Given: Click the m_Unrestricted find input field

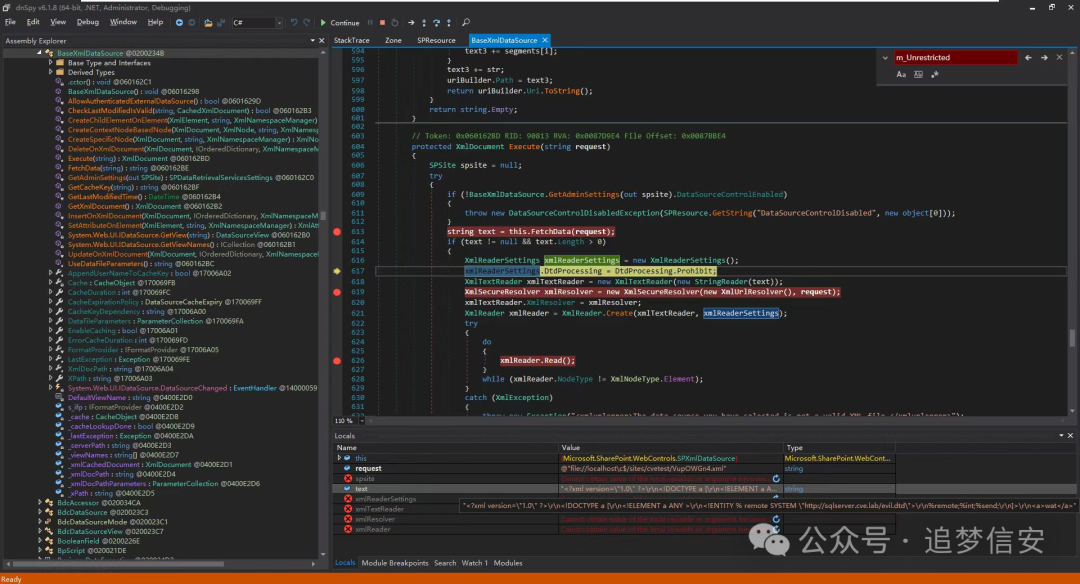Looking at the screenshot, I should tap(955, 58).
